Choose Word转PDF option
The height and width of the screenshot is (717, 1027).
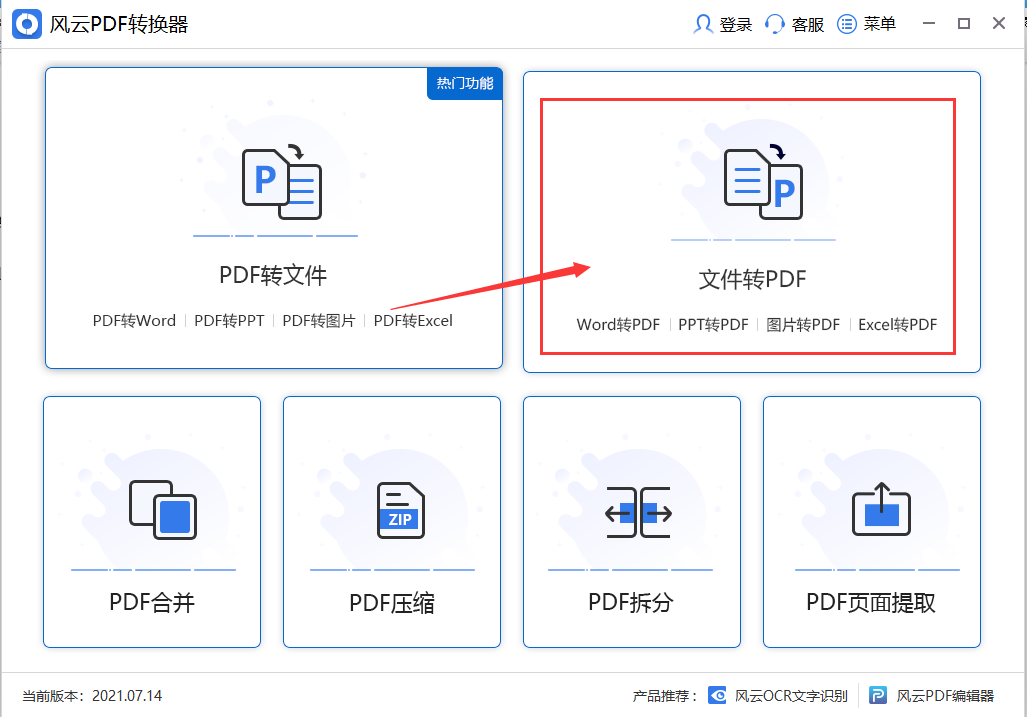point(618,325)
